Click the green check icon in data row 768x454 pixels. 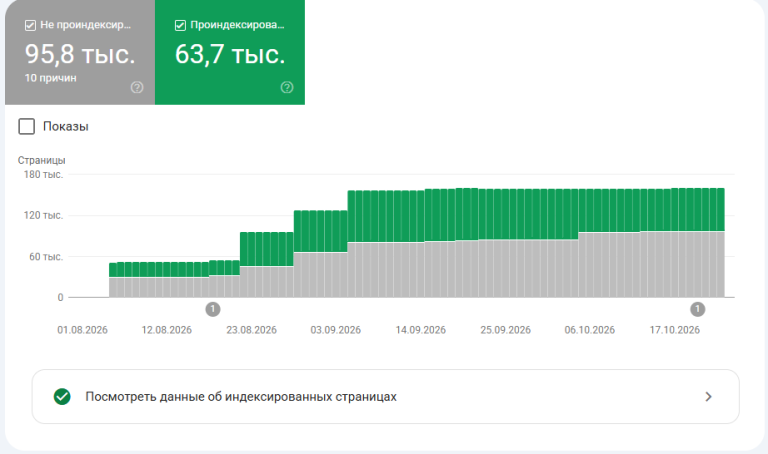(62, 397)
